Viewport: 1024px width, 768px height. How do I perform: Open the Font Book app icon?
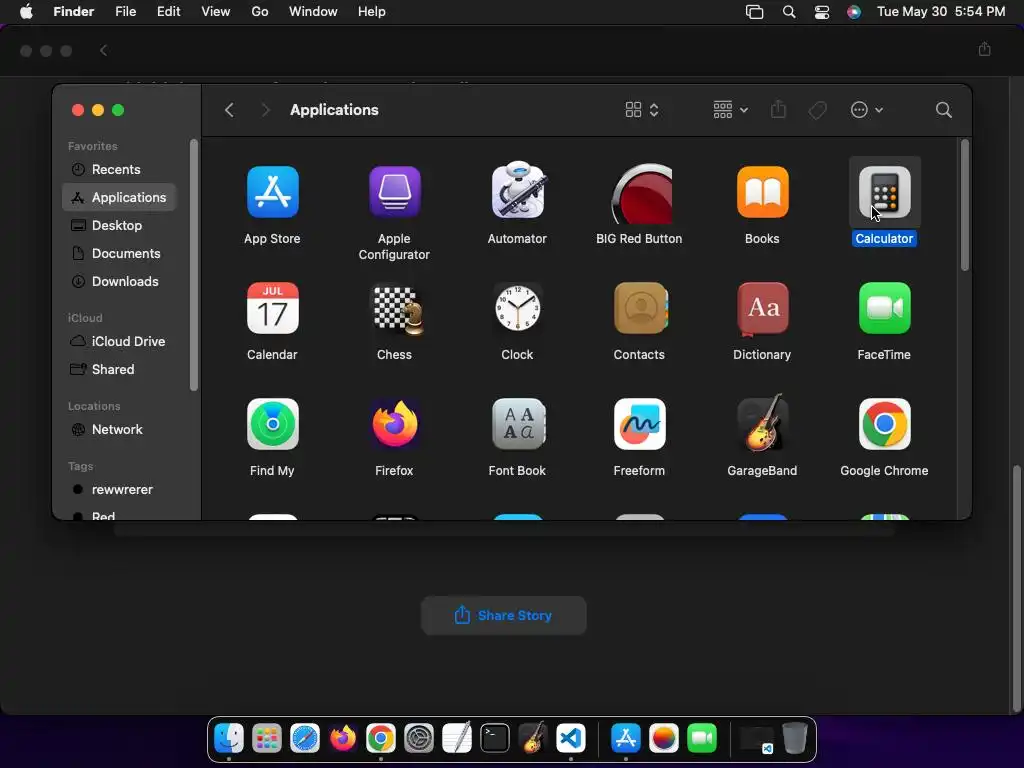pos(517,424)
